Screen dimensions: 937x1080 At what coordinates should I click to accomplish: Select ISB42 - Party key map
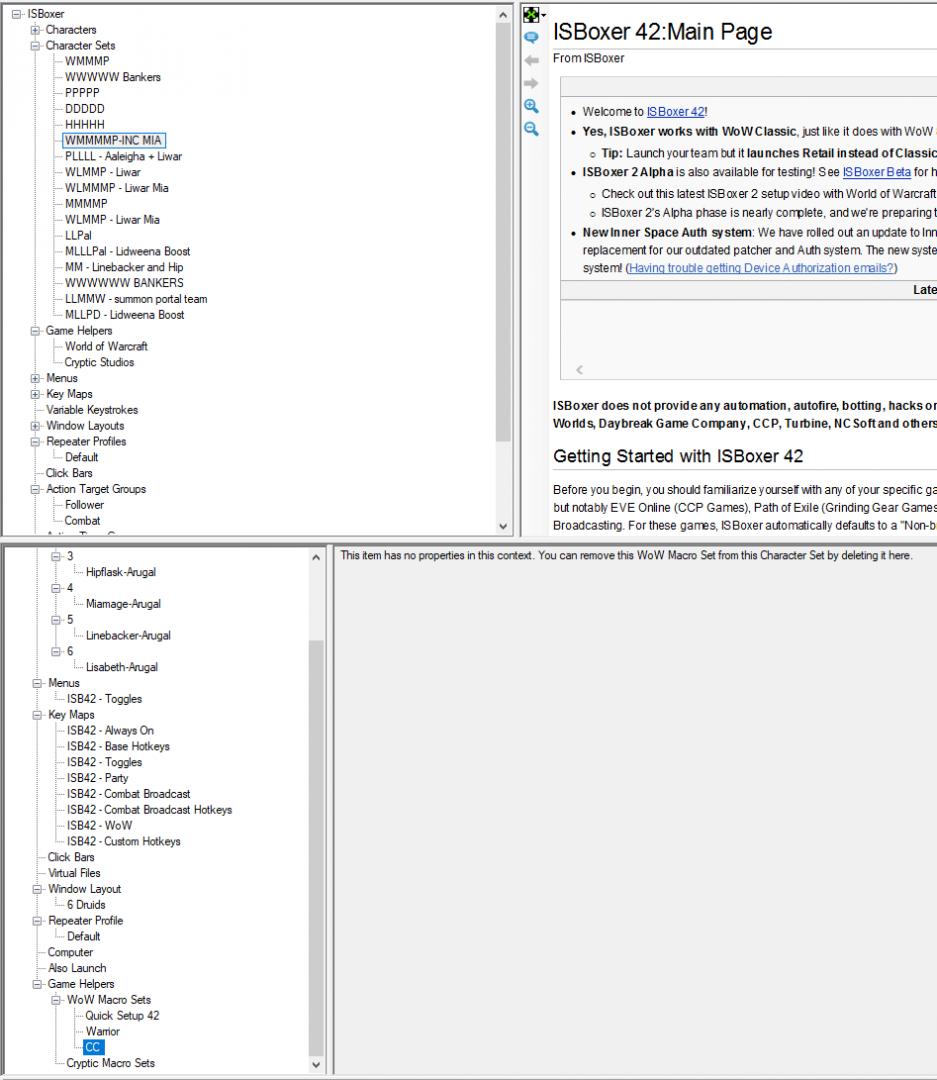pyautogui.click(x=97, y=778)
